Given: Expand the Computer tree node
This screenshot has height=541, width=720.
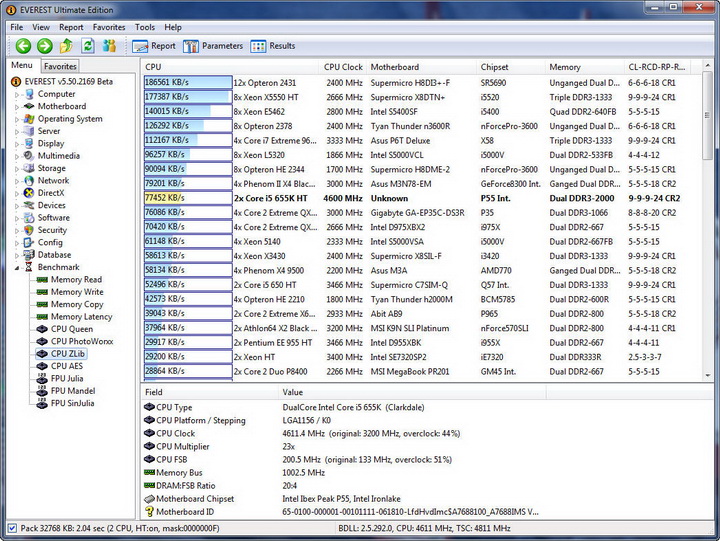Looking at the screenshot, I should click(x=17, y=95).
